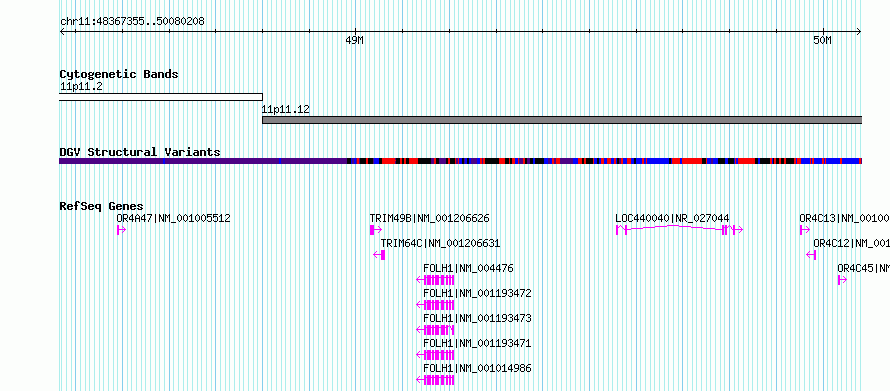Open the TRIM49B|NM_001206626 label

pyautogui.click(x=430, y=218)
